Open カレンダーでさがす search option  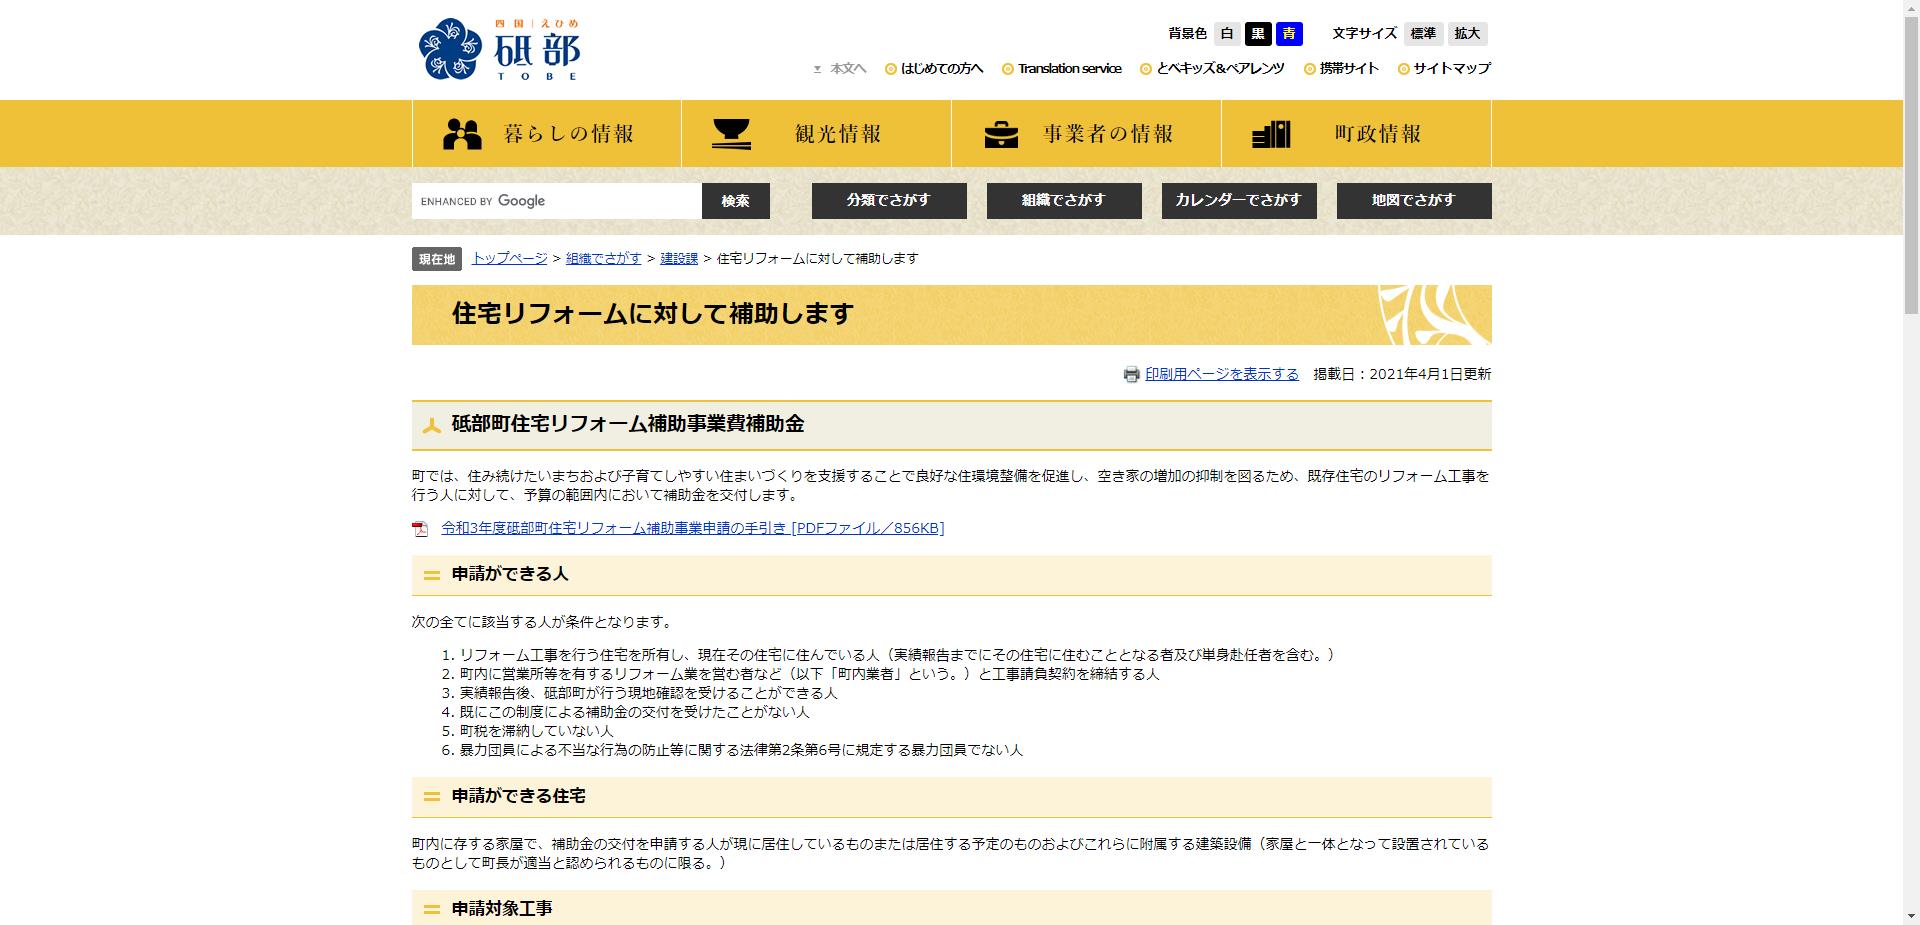[1239, 200]
